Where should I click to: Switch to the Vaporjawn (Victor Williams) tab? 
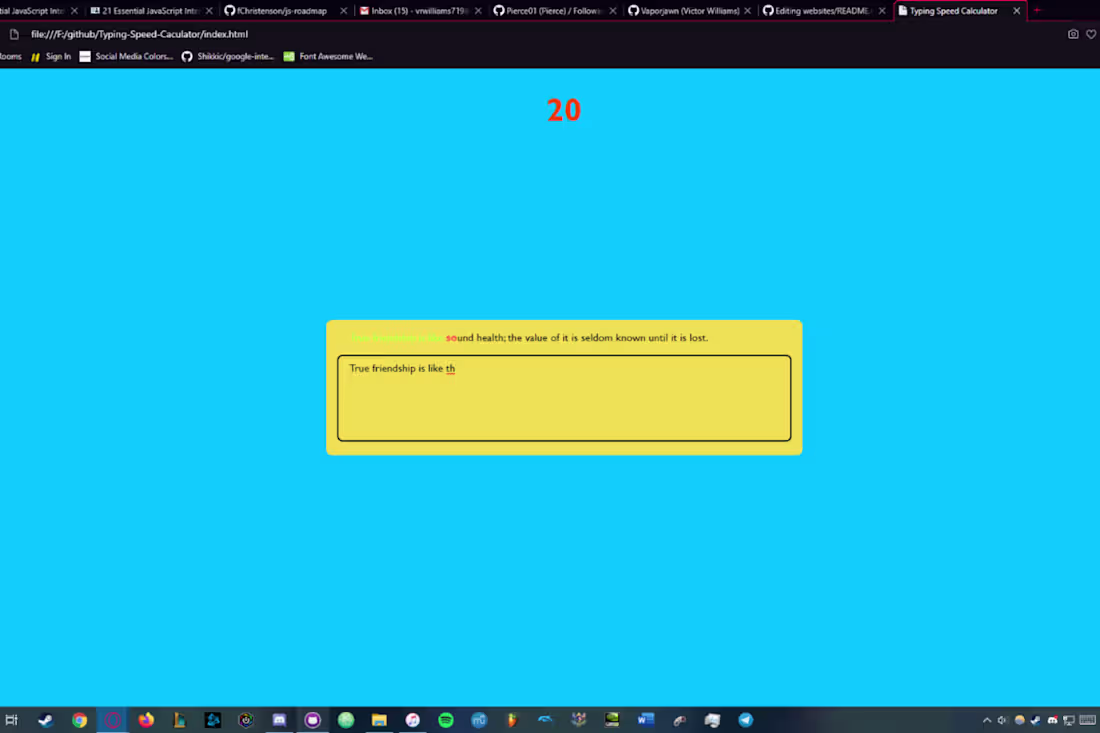[x=689, y=11]
